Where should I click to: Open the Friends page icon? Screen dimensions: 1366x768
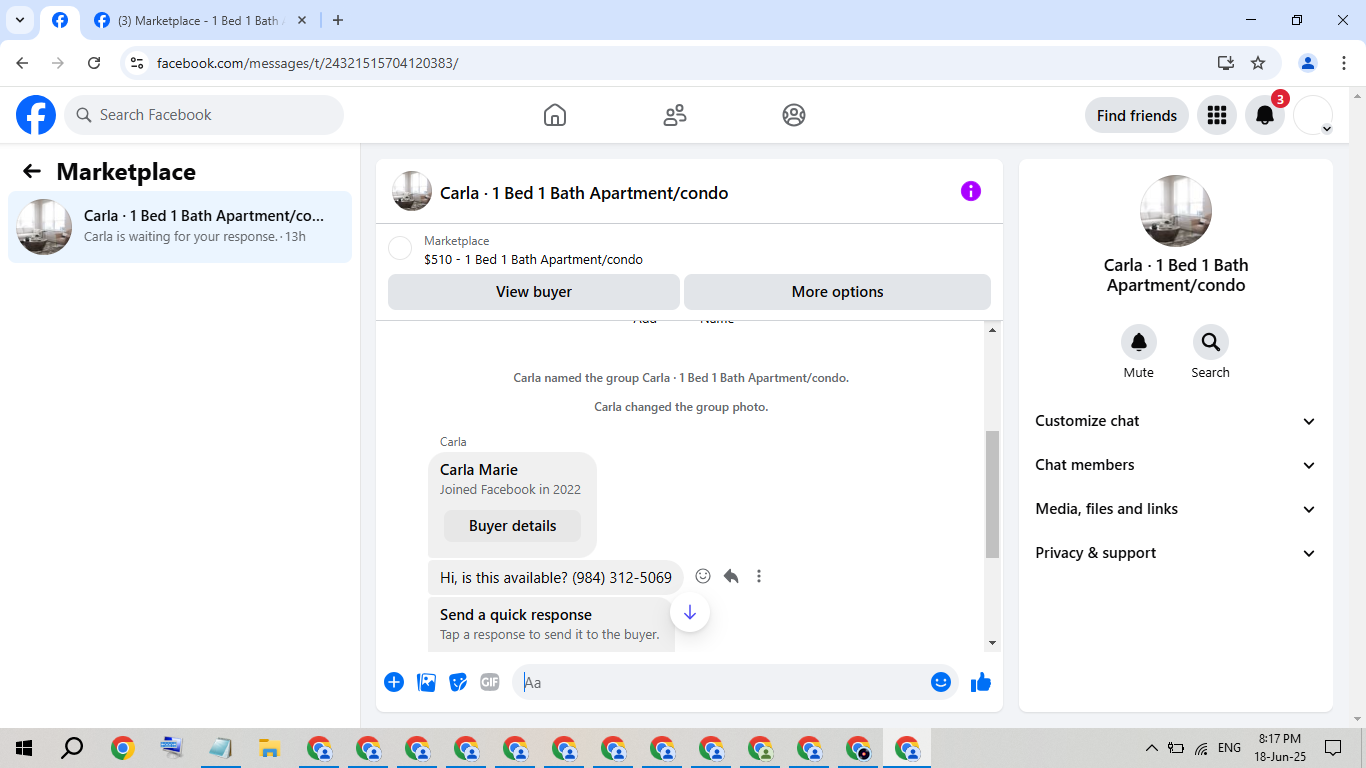tap(675, 115)
